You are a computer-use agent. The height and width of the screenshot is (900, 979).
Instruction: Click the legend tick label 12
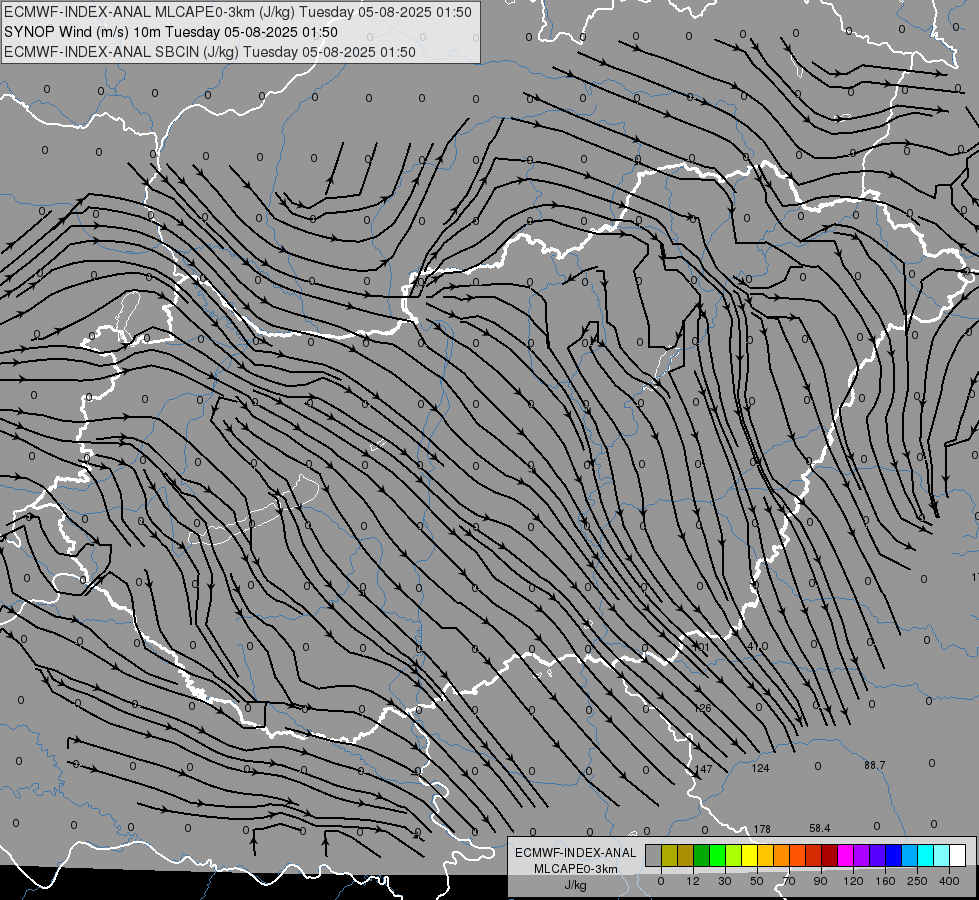coord(693,881)
